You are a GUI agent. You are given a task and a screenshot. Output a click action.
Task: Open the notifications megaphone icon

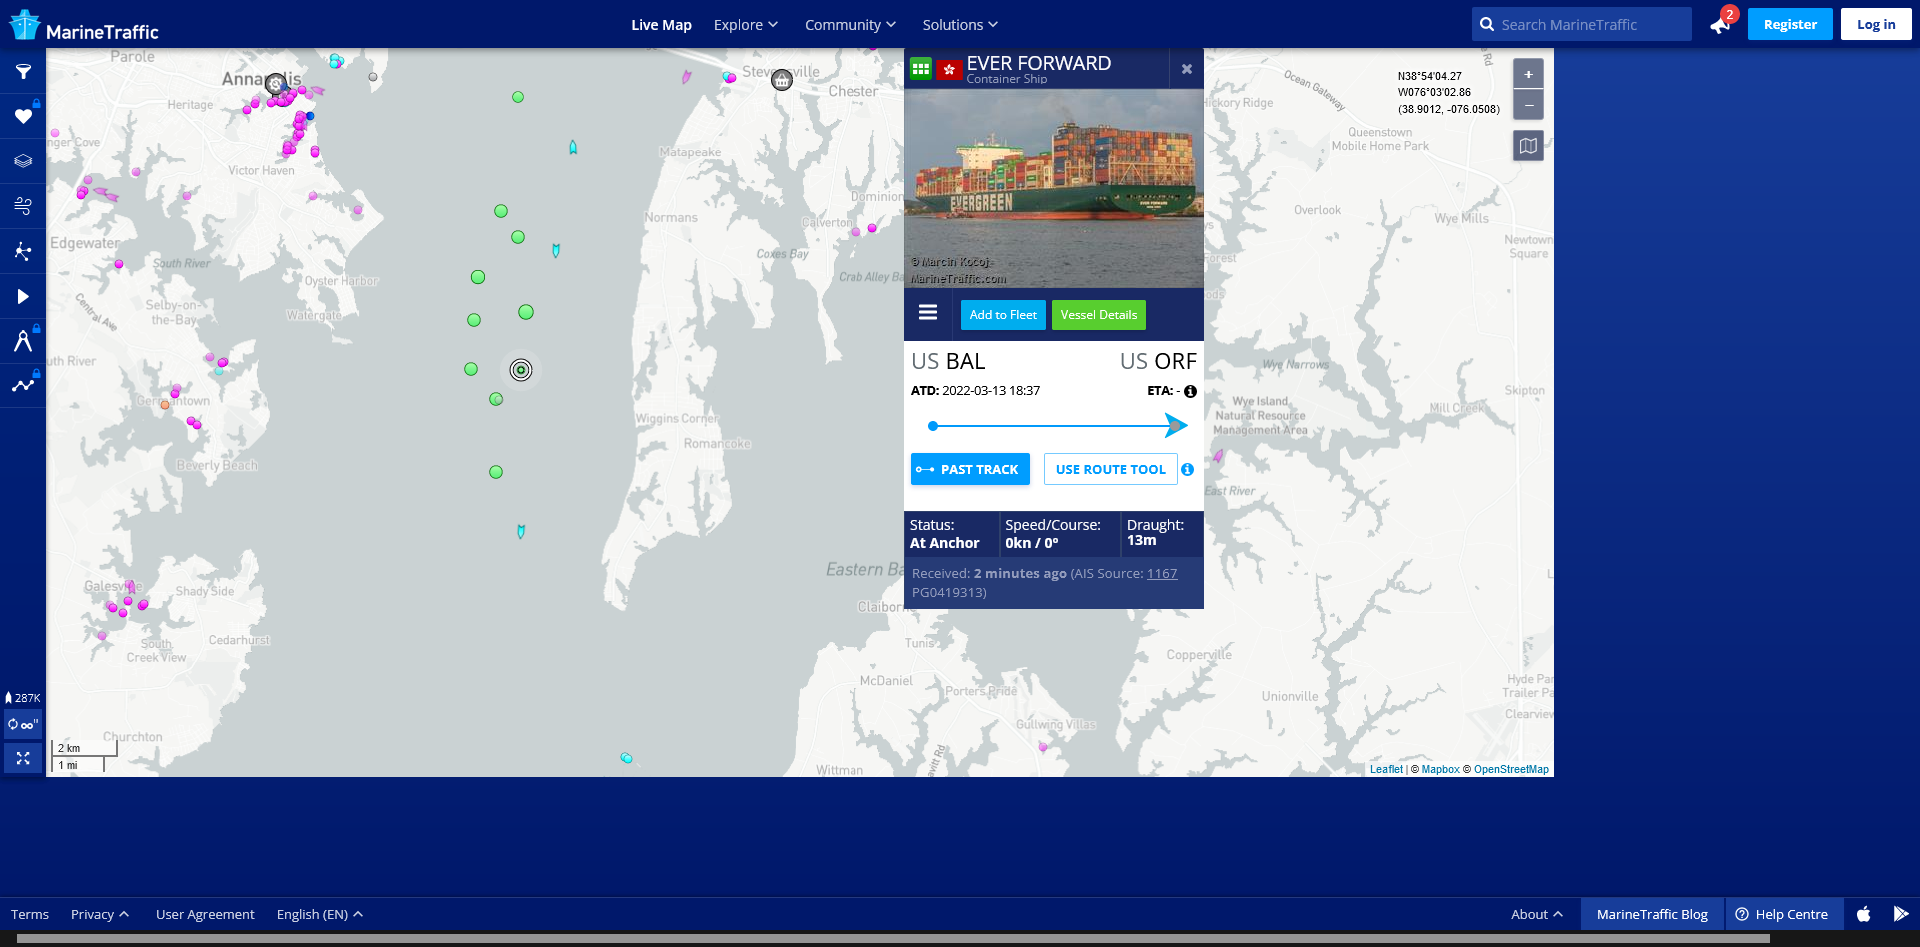[x=1721, y=25]
